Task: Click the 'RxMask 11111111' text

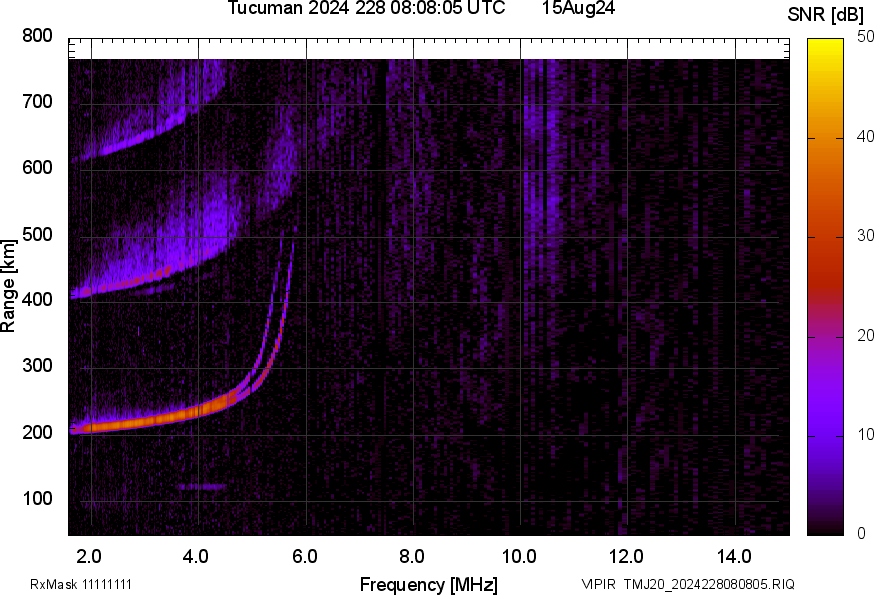Action: tap(81, 584)
